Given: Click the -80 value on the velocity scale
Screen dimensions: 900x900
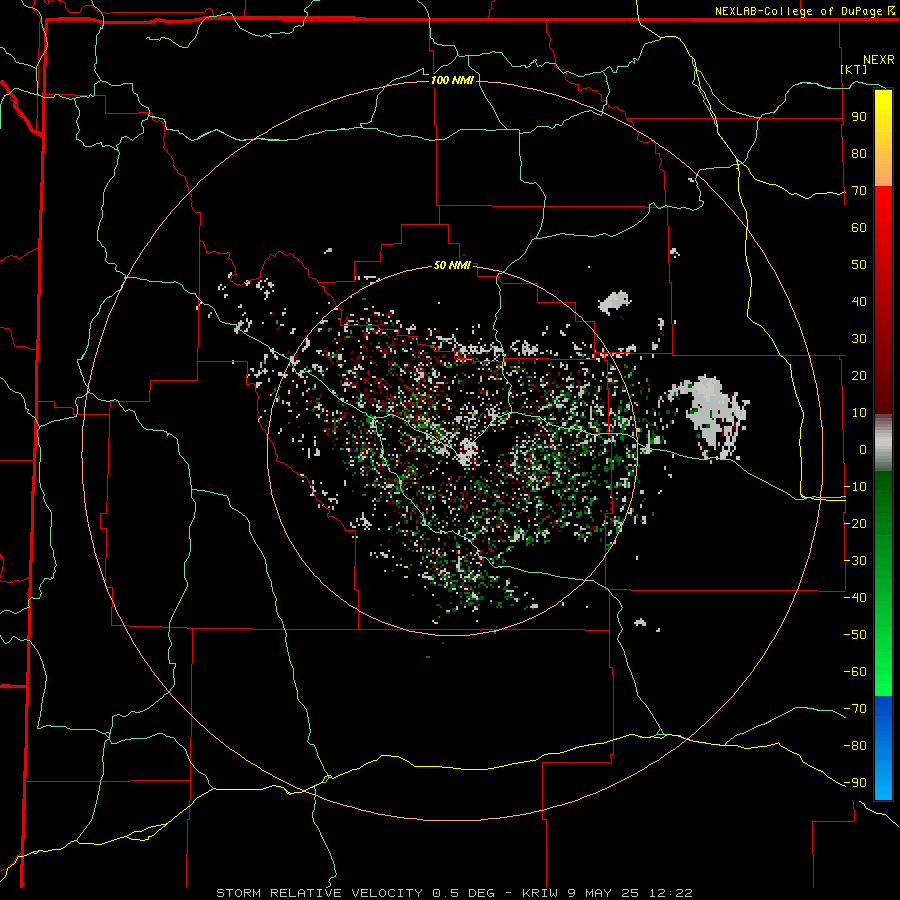Looking at the screenshot, I should [855, 746].
